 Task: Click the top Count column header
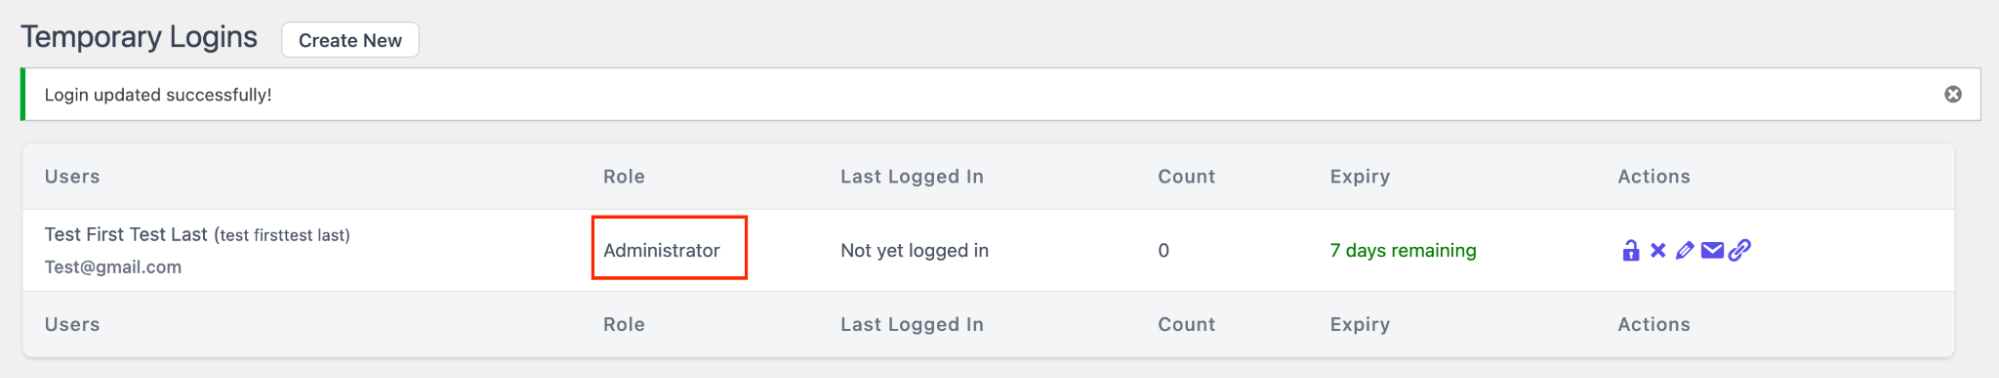[1187, 176]
